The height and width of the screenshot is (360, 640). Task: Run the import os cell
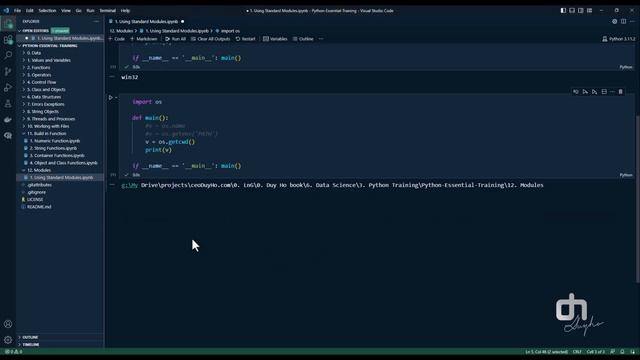click(x=111, y=98)
